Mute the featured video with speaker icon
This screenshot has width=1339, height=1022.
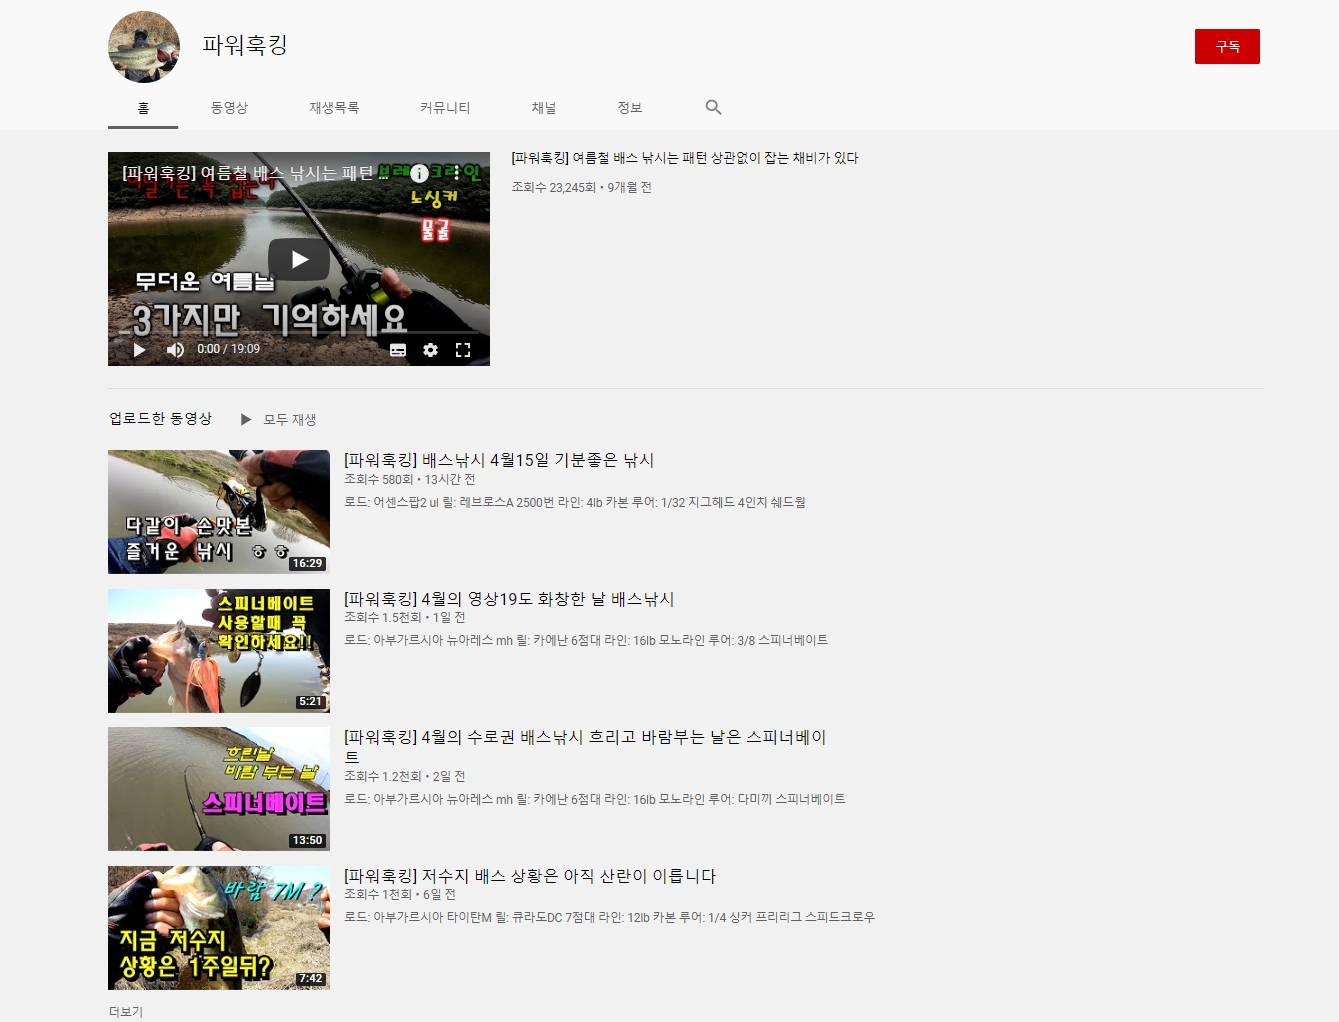tap(175, 350)
